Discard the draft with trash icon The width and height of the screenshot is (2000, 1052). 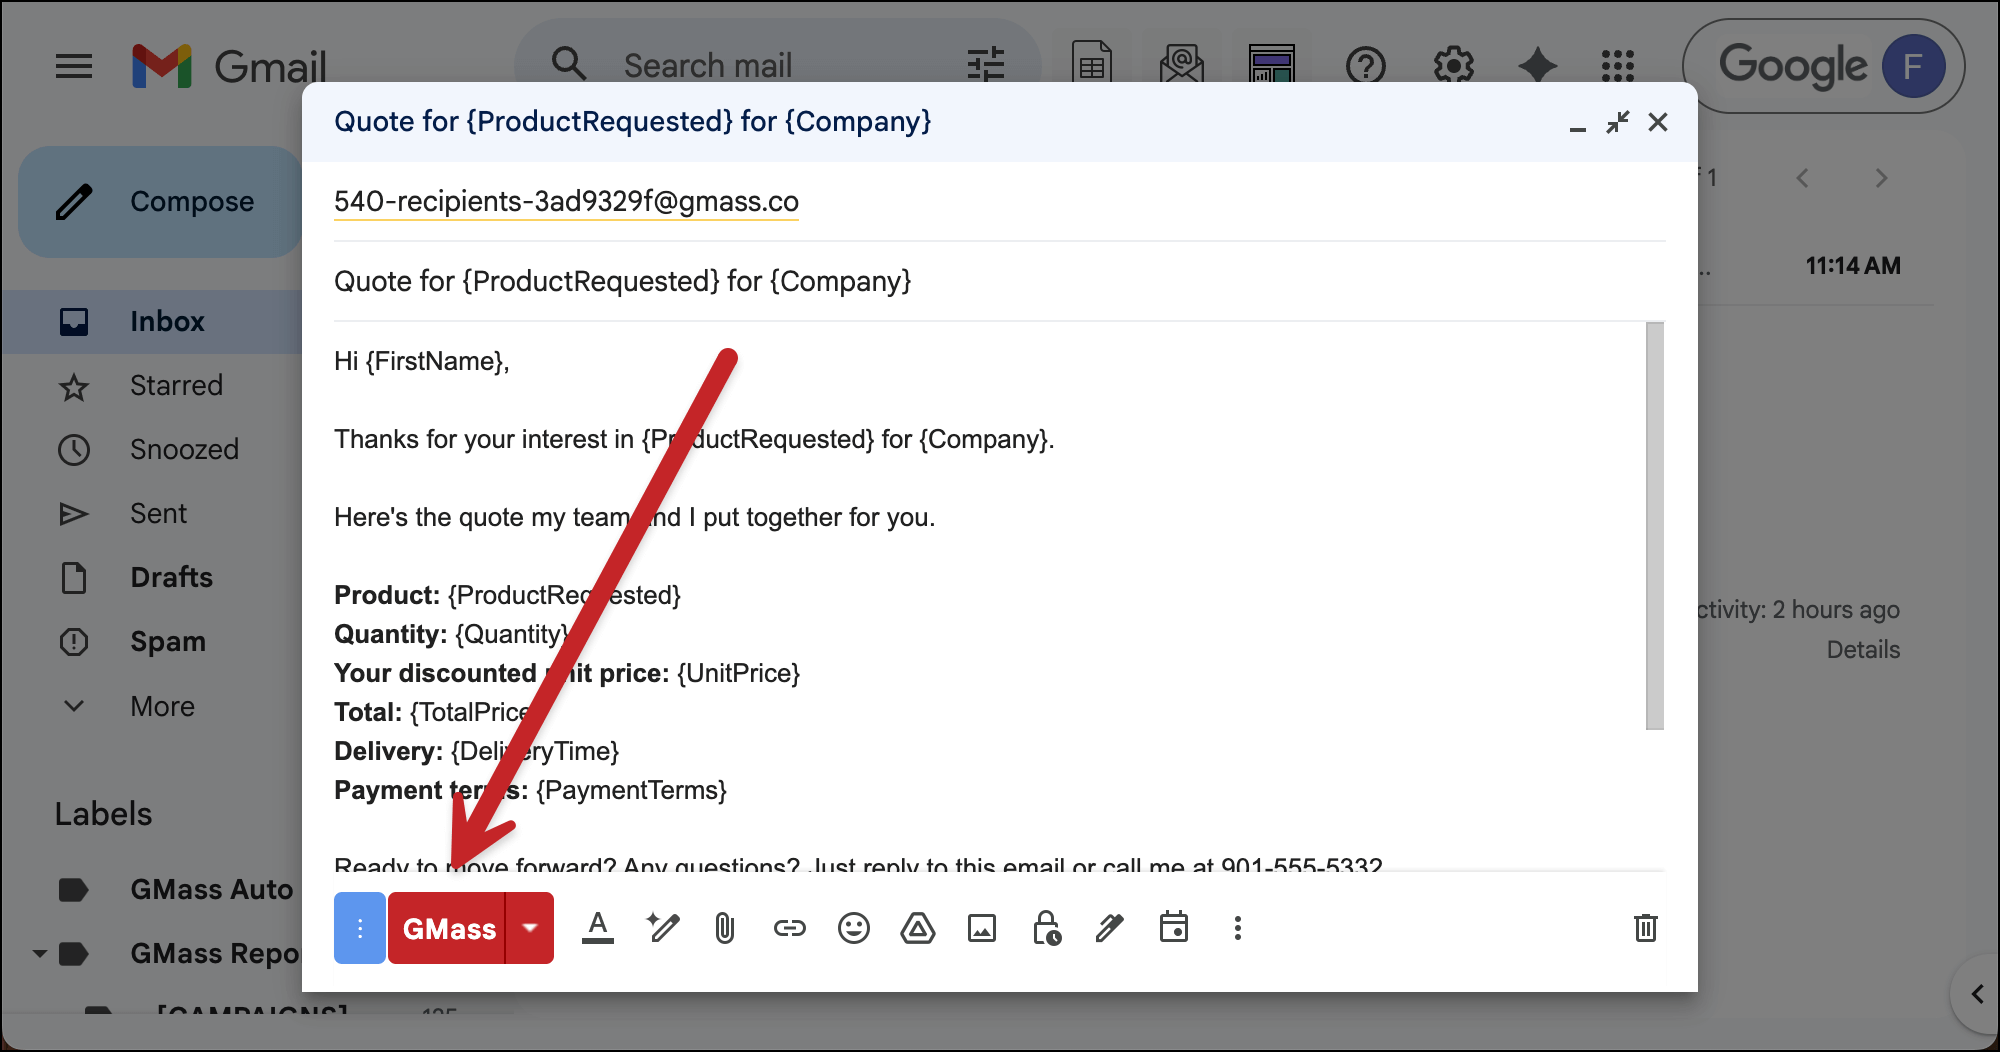1645,929
